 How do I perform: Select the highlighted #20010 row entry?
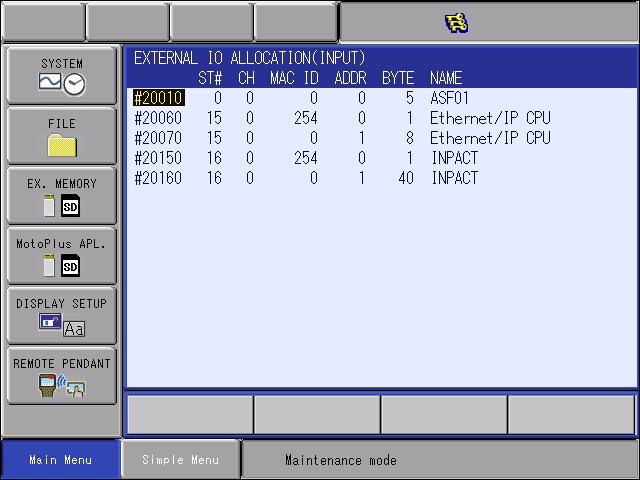pos(158,98)
